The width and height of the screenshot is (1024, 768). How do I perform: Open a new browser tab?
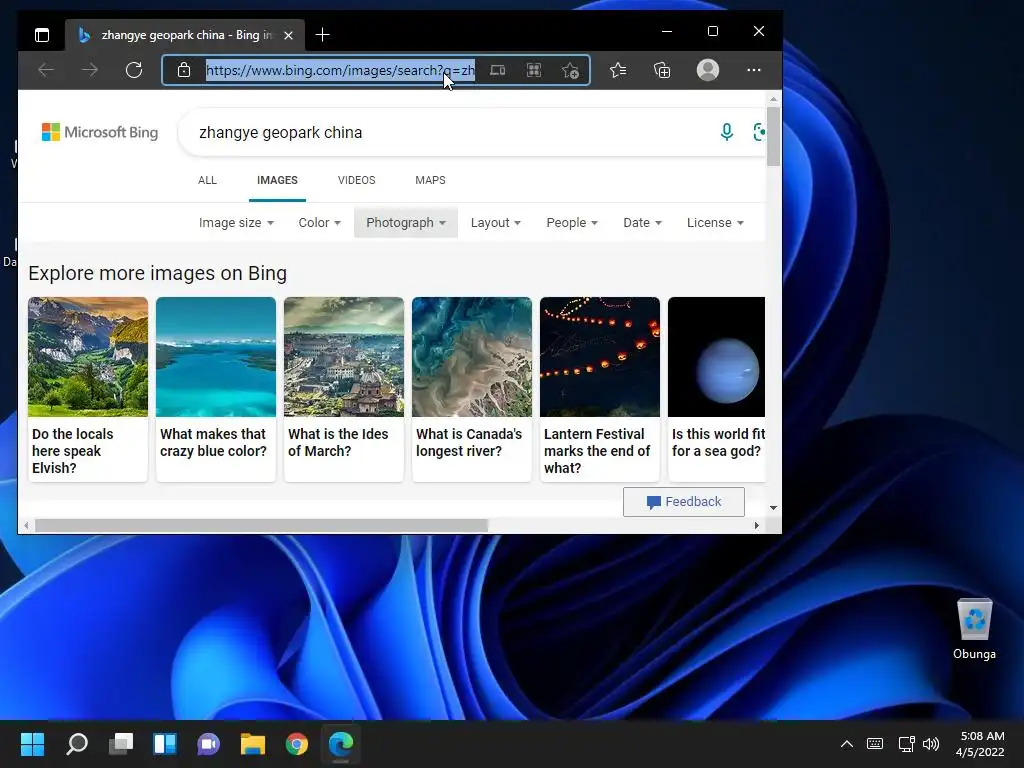[x=323, y=35]
